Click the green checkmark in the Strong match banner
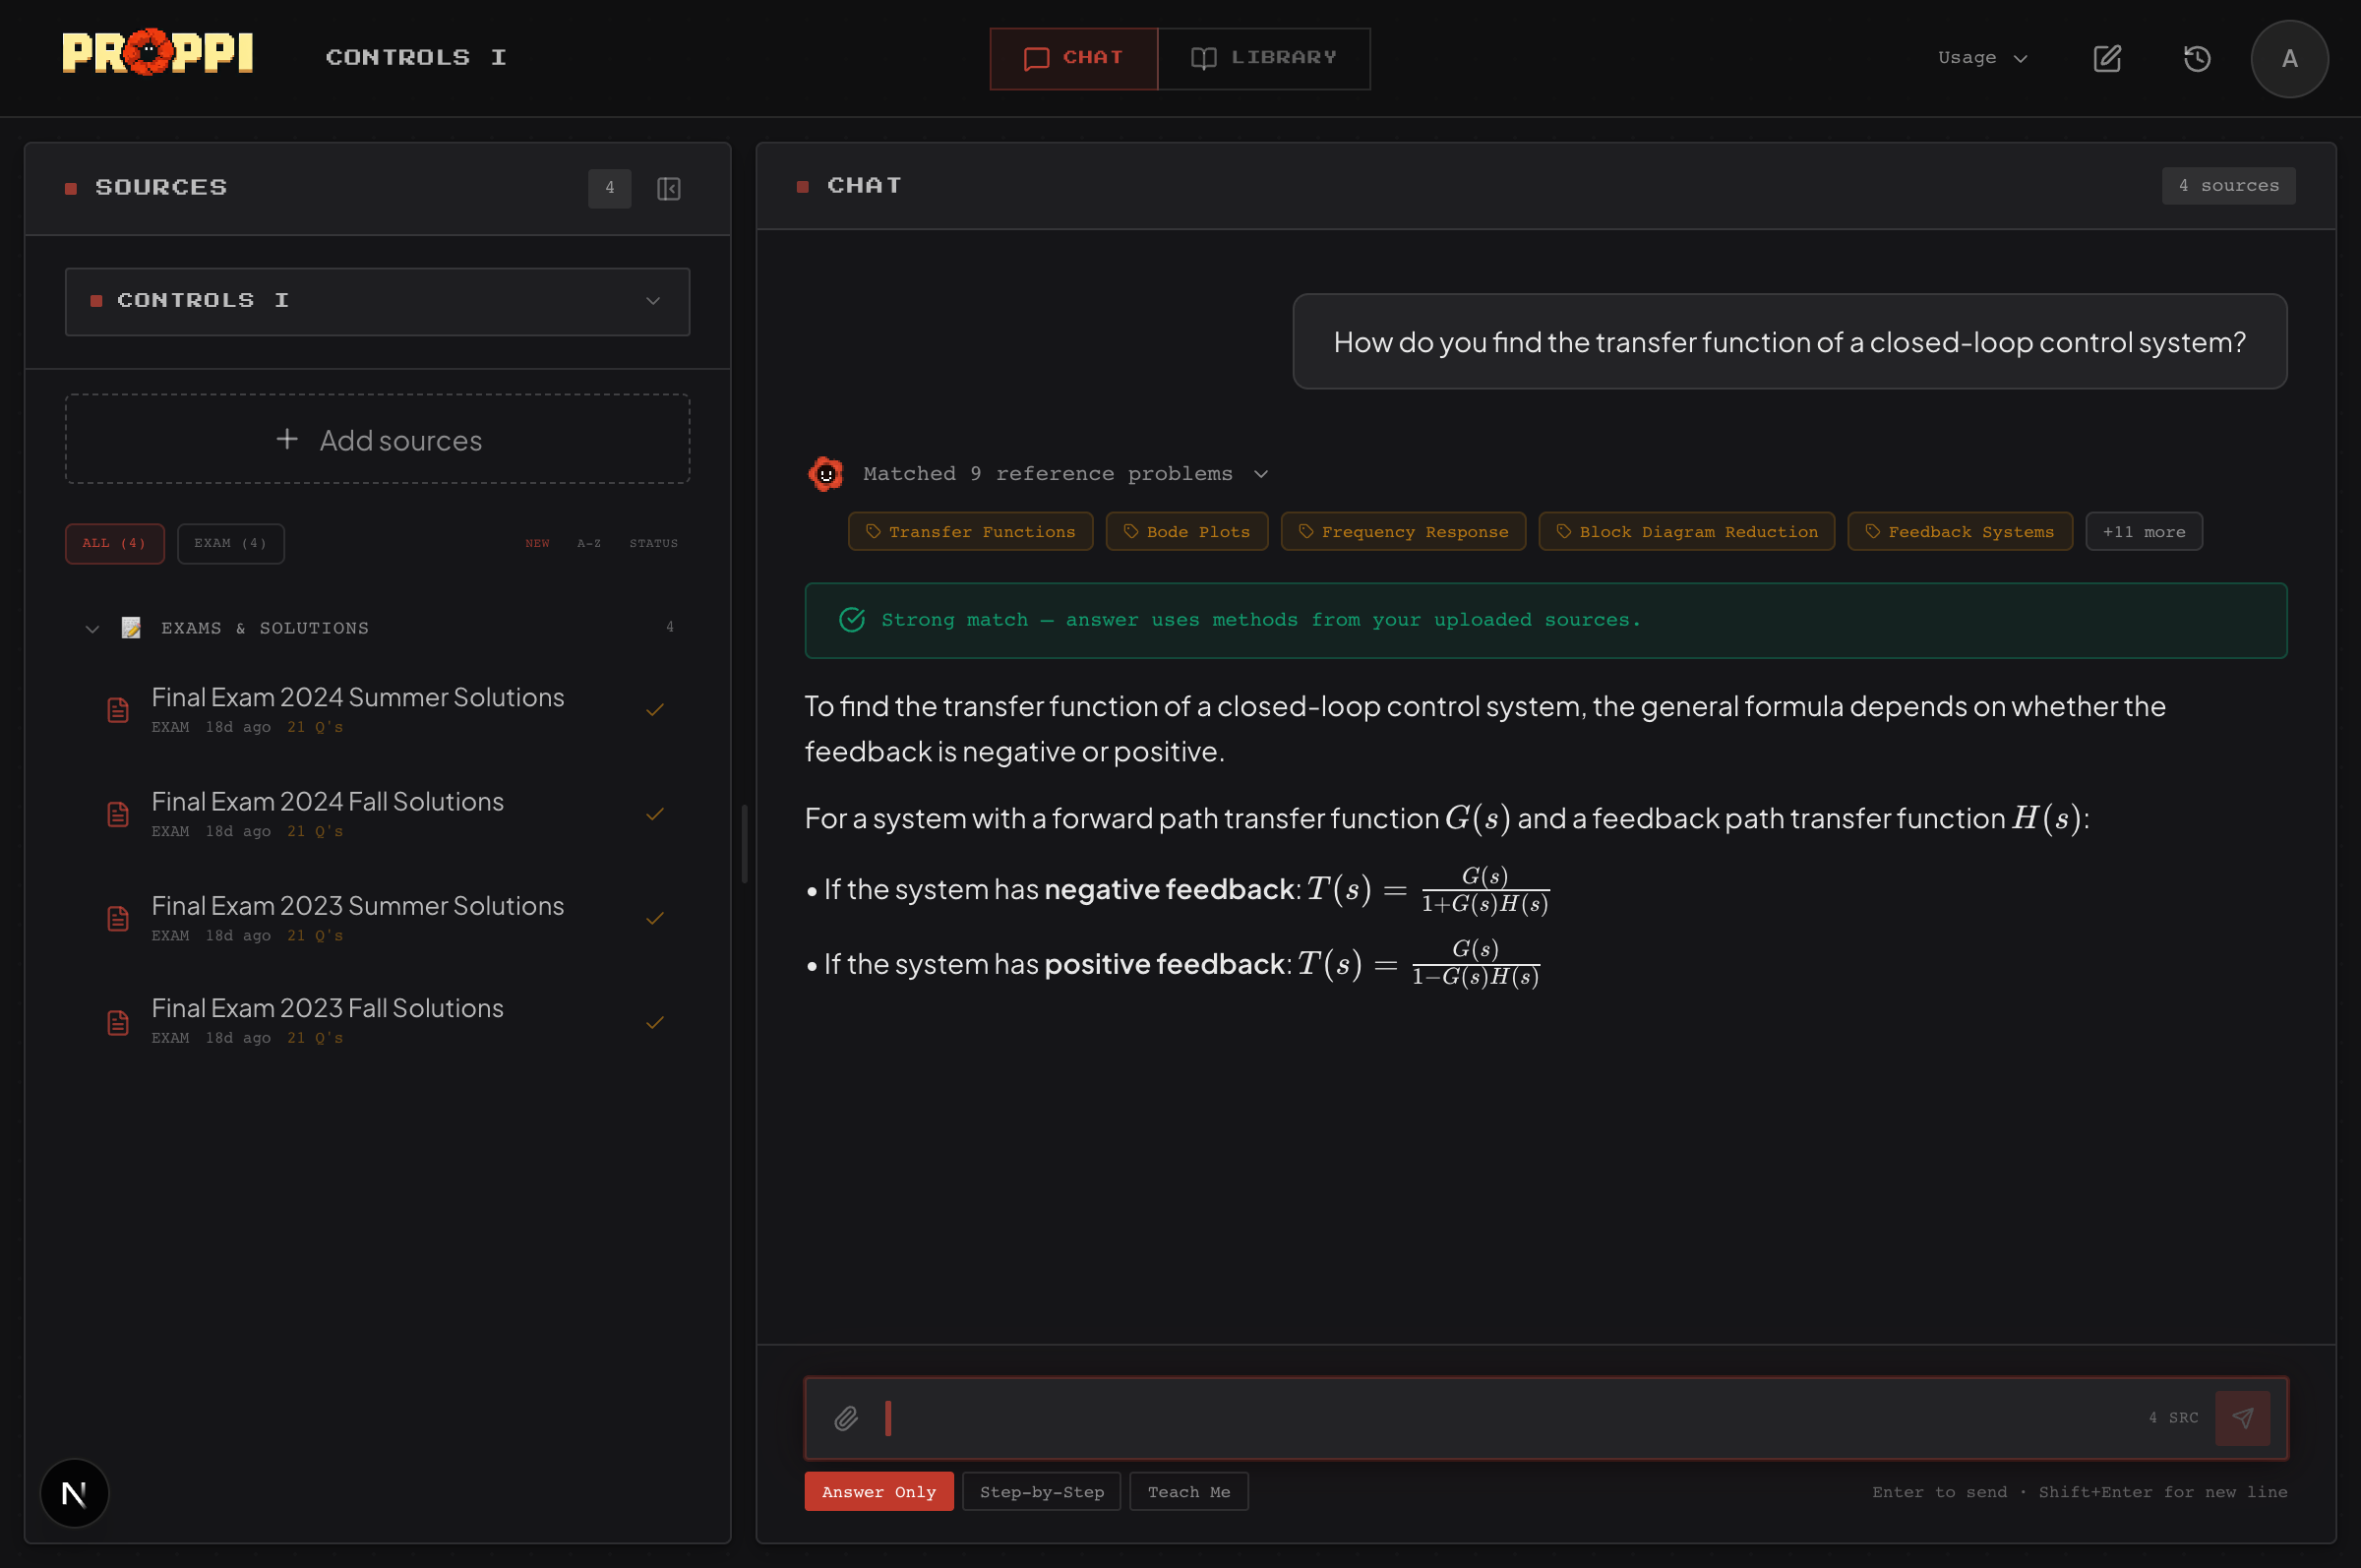2361x1568 pixels. coord(851,620)
